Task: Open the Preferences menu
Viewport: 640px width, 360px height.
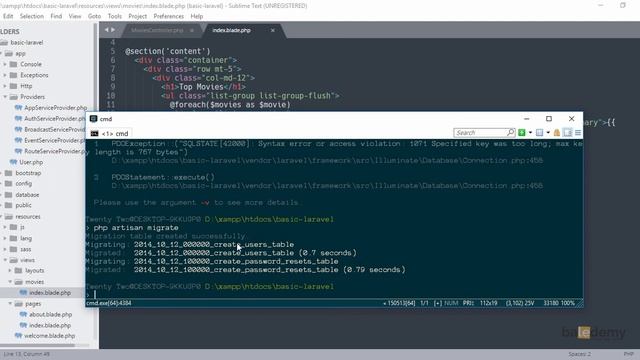Action: point(169,16)
